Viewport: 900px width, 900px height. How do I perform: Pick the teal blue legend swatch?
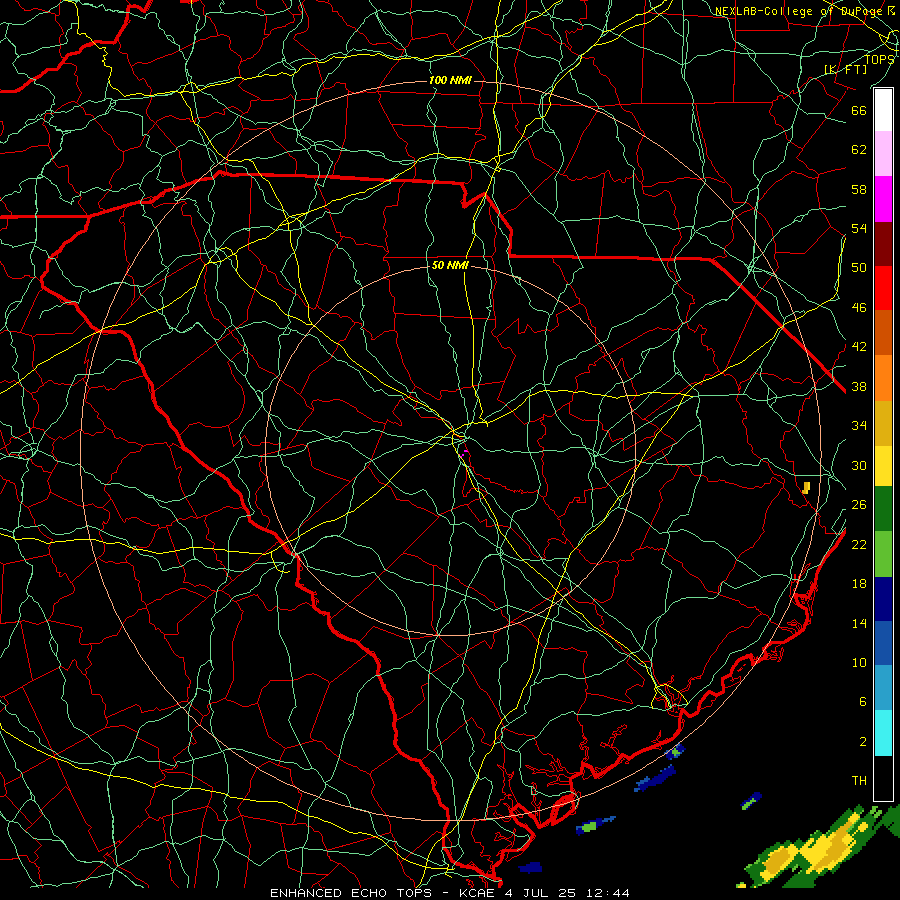coord(883,688)
